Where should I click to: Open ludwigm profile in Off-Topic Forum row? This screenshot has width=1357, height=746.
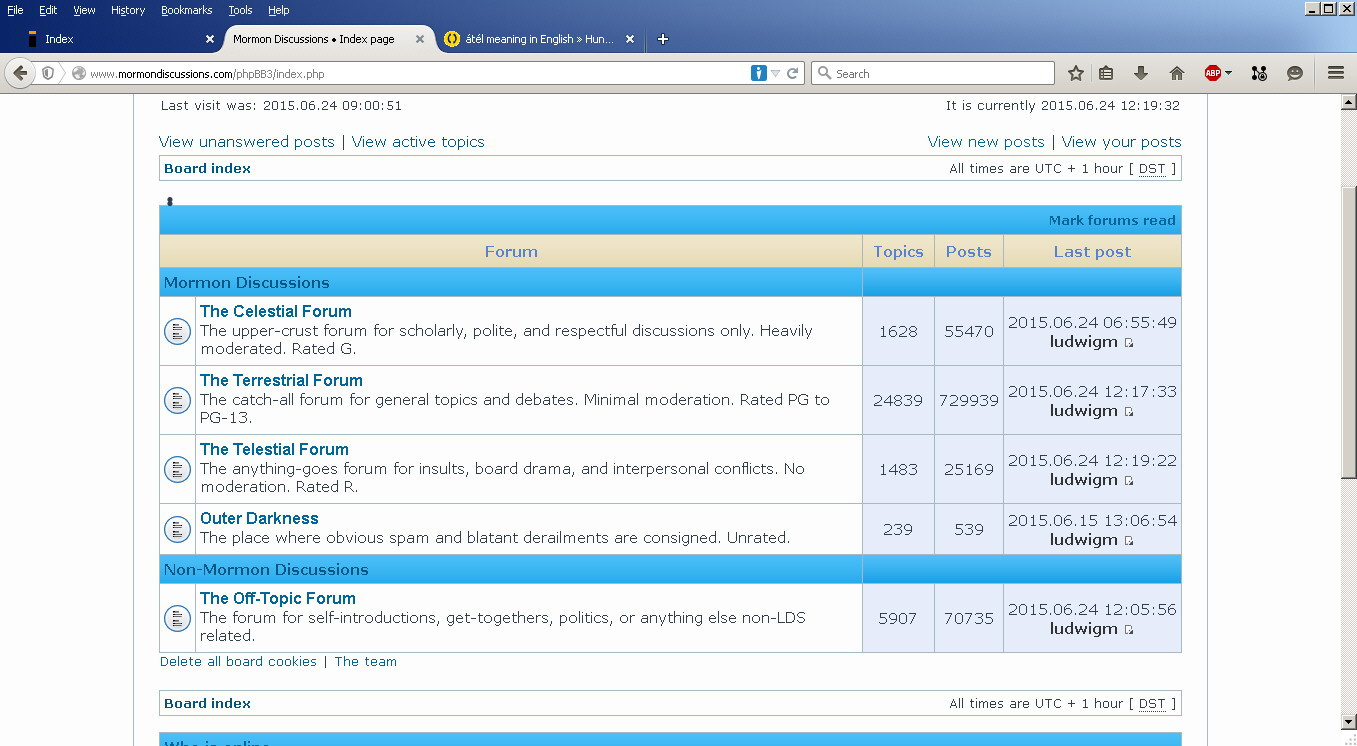(1083, 629)
